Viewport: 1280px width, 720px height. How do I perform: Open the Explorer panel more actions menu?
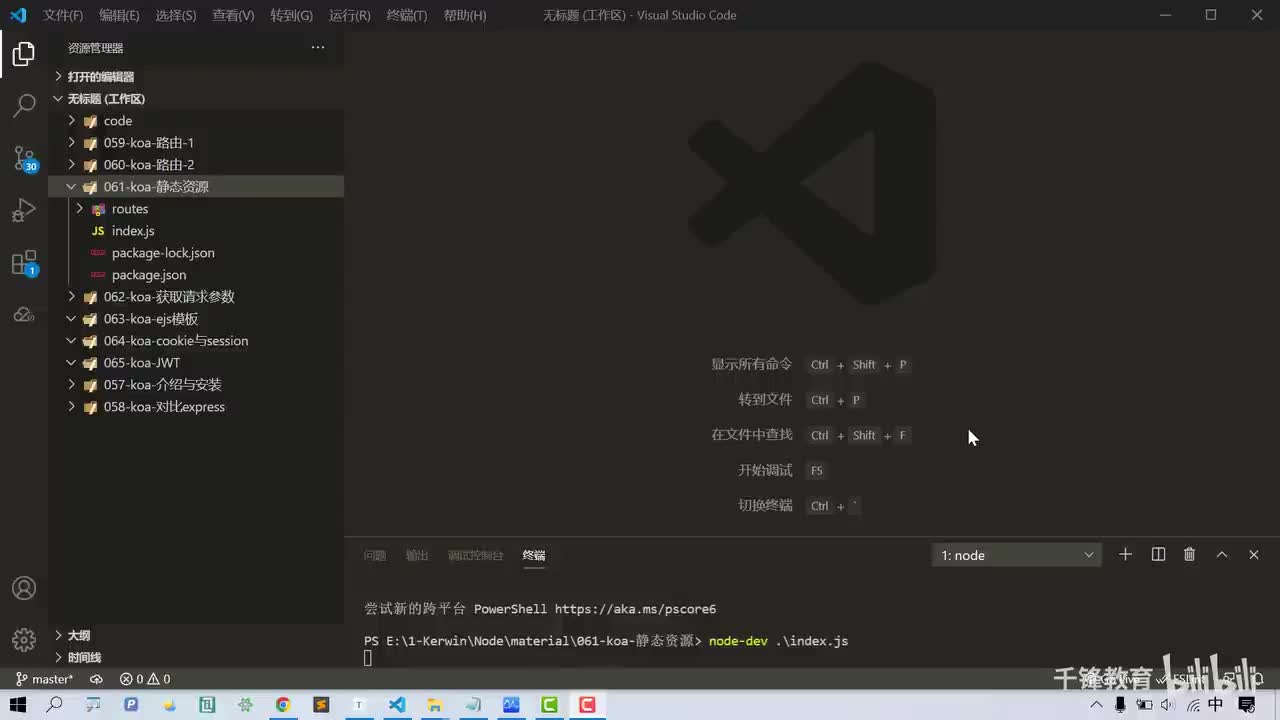318,48
